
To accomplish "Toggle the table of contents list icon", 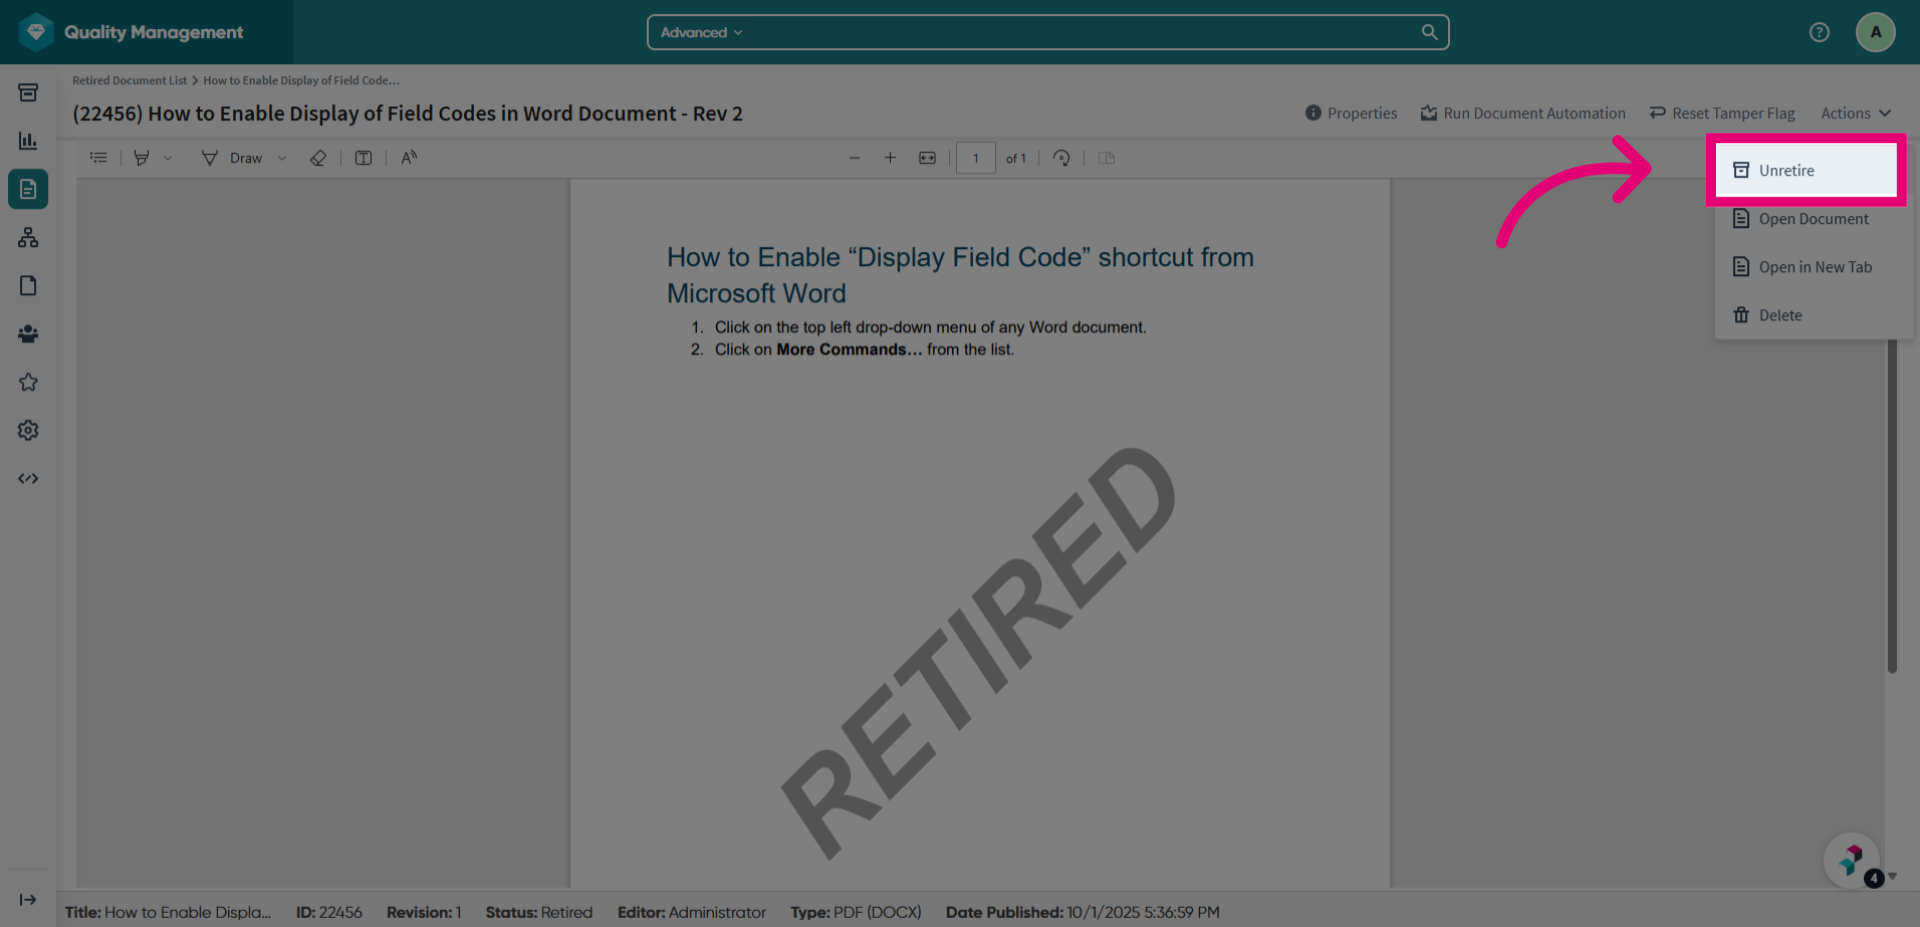I will tap(98, 158).
